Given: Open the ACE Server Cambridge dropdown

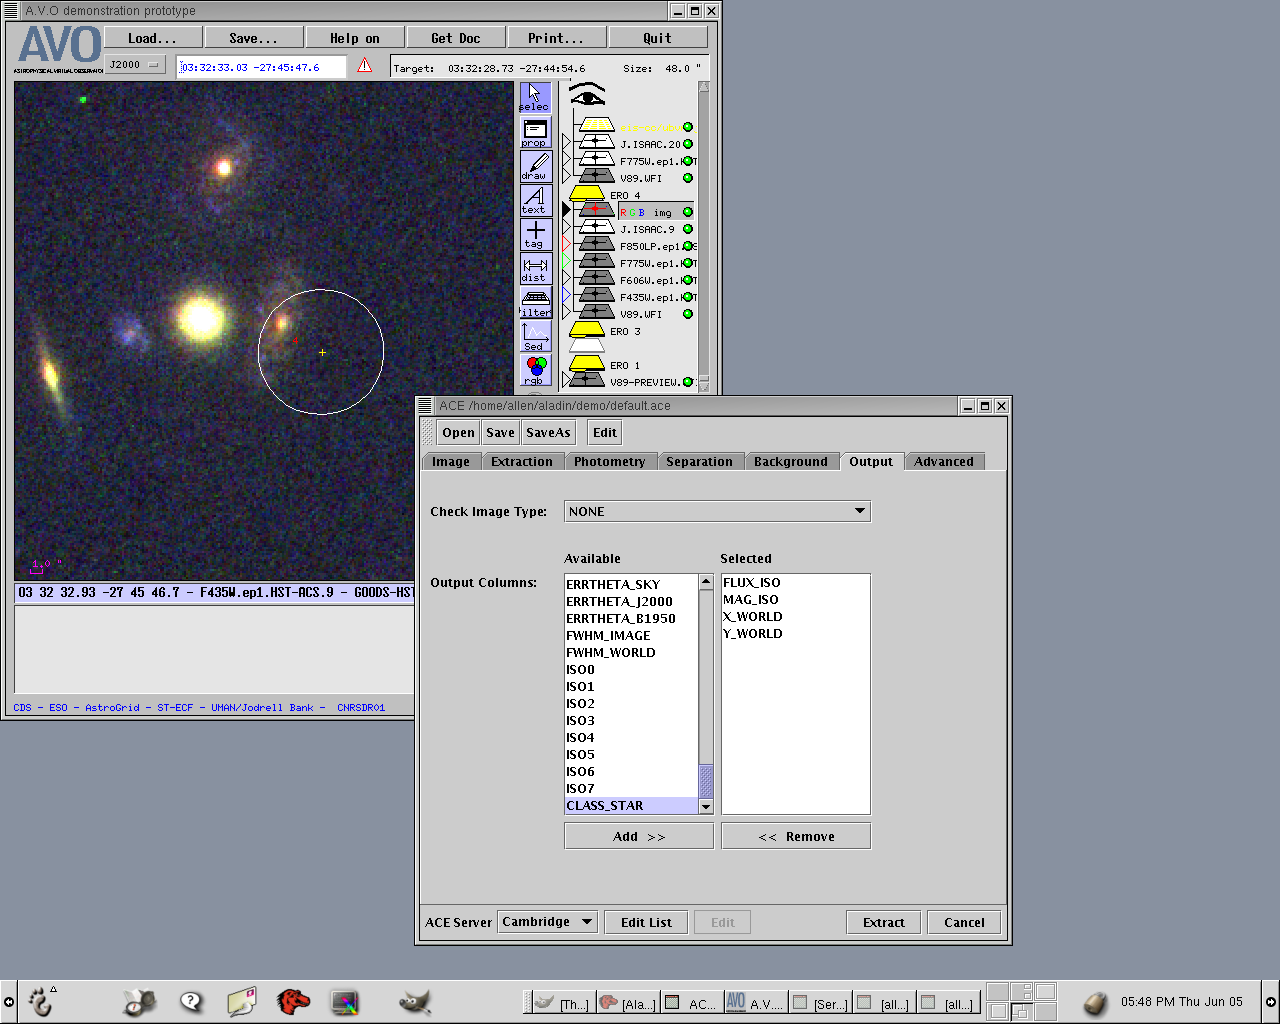Looking at the screenshot, I should (547, 922).
